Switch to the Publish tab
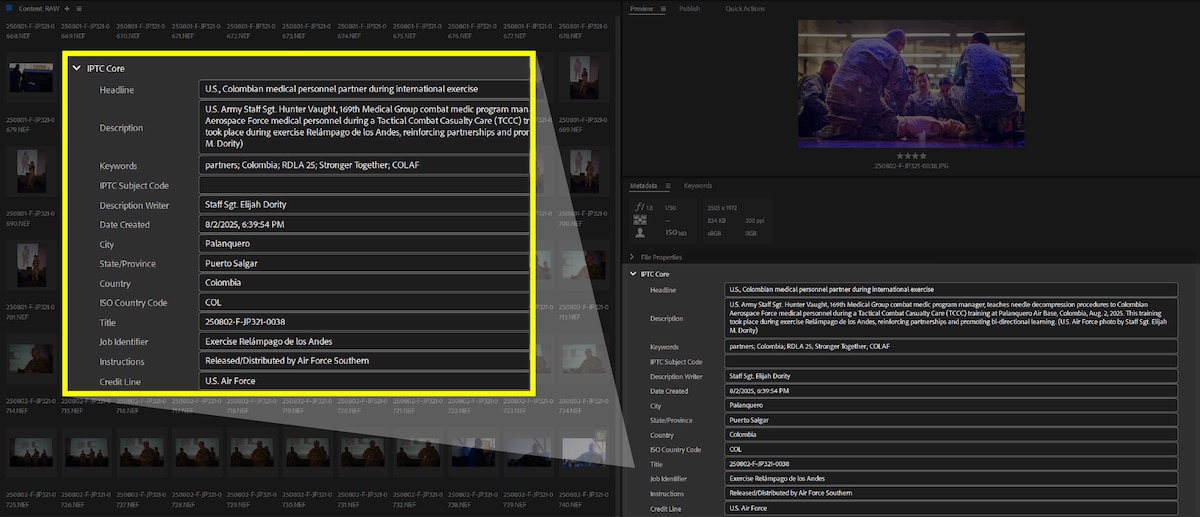1200x517 pixels. pyautogui.click(x=689, y=8)
